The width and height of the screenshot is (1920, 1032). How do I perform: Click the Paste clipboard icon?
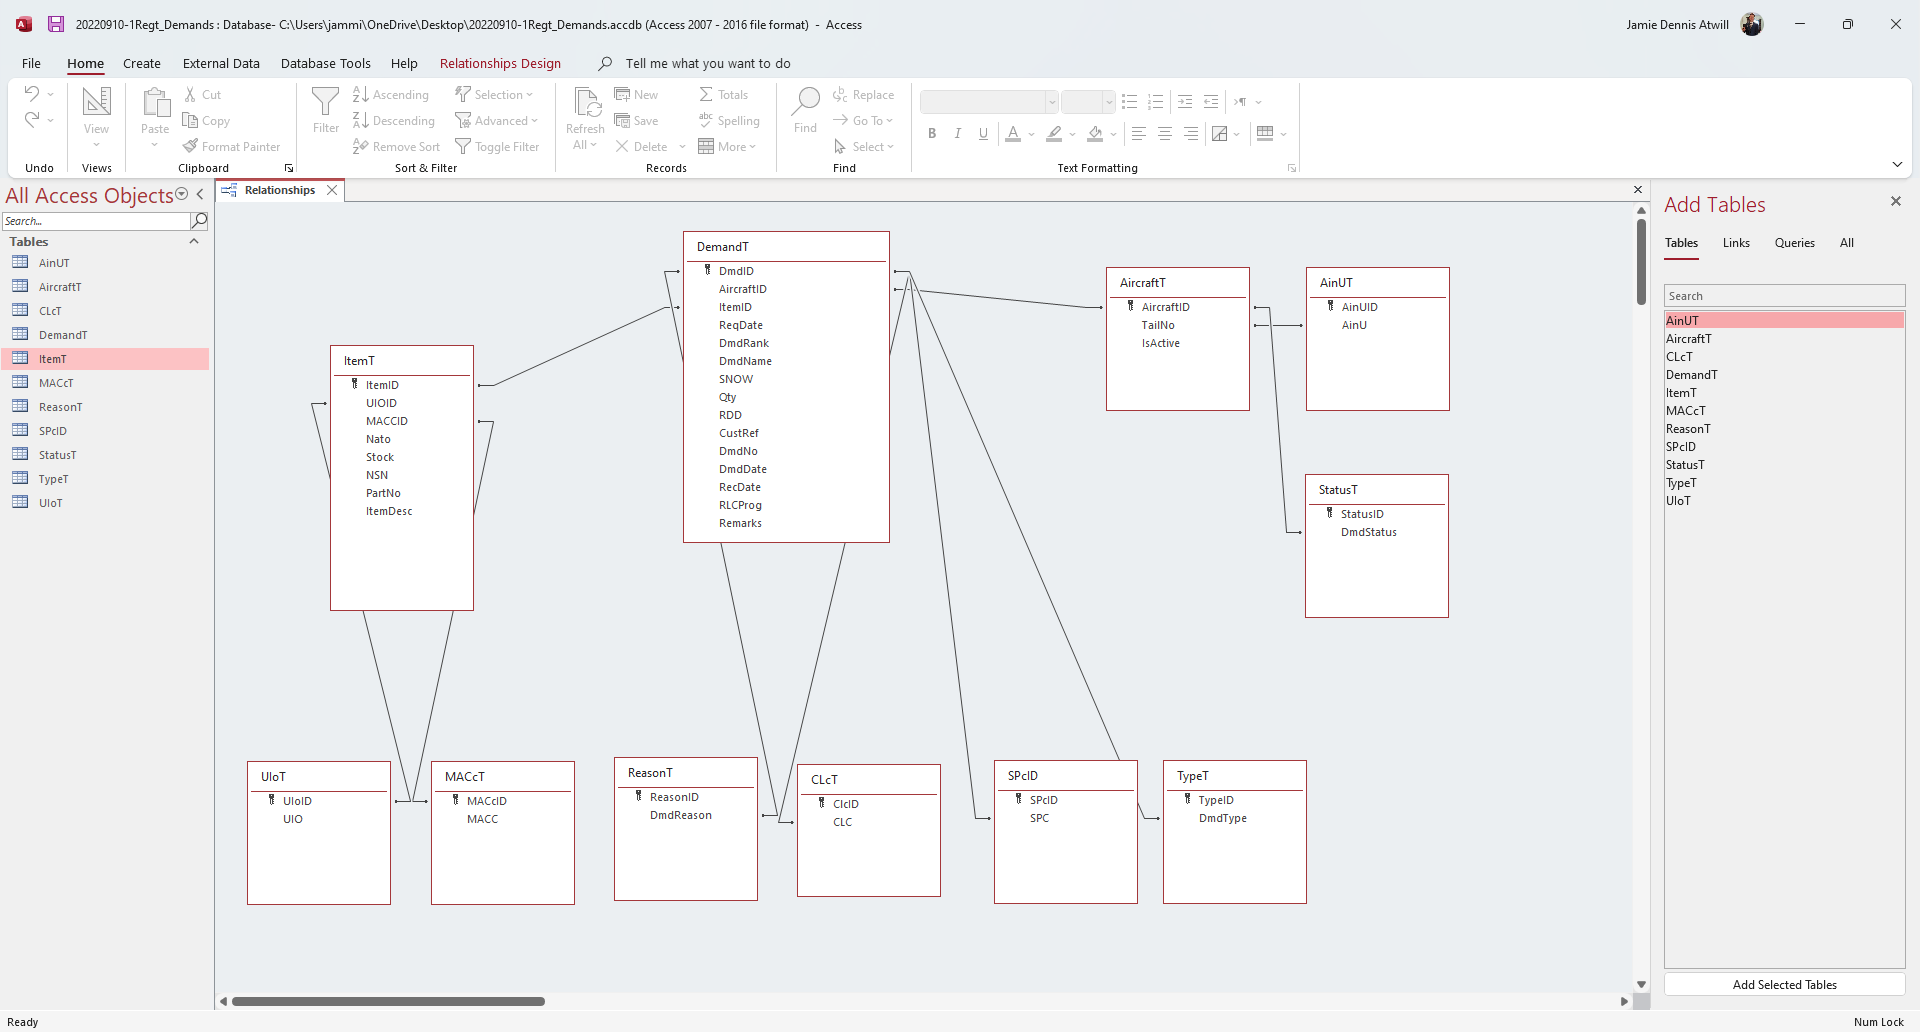click(x=155, y=102)
